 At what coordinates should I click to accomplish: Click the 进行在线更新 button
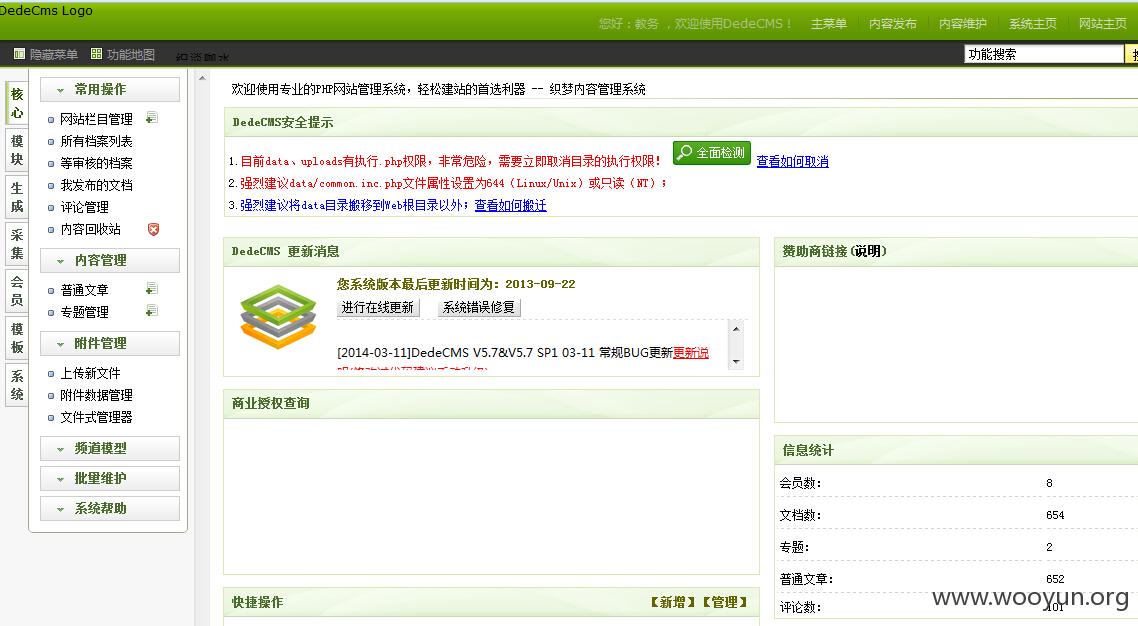[378, 308]
